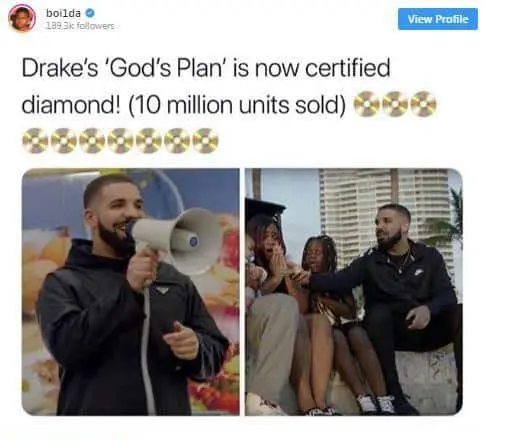Click the sixth disc emoji in the bottom emoji row
This screenshot has width=506, height=440.
tap(177, 141)
